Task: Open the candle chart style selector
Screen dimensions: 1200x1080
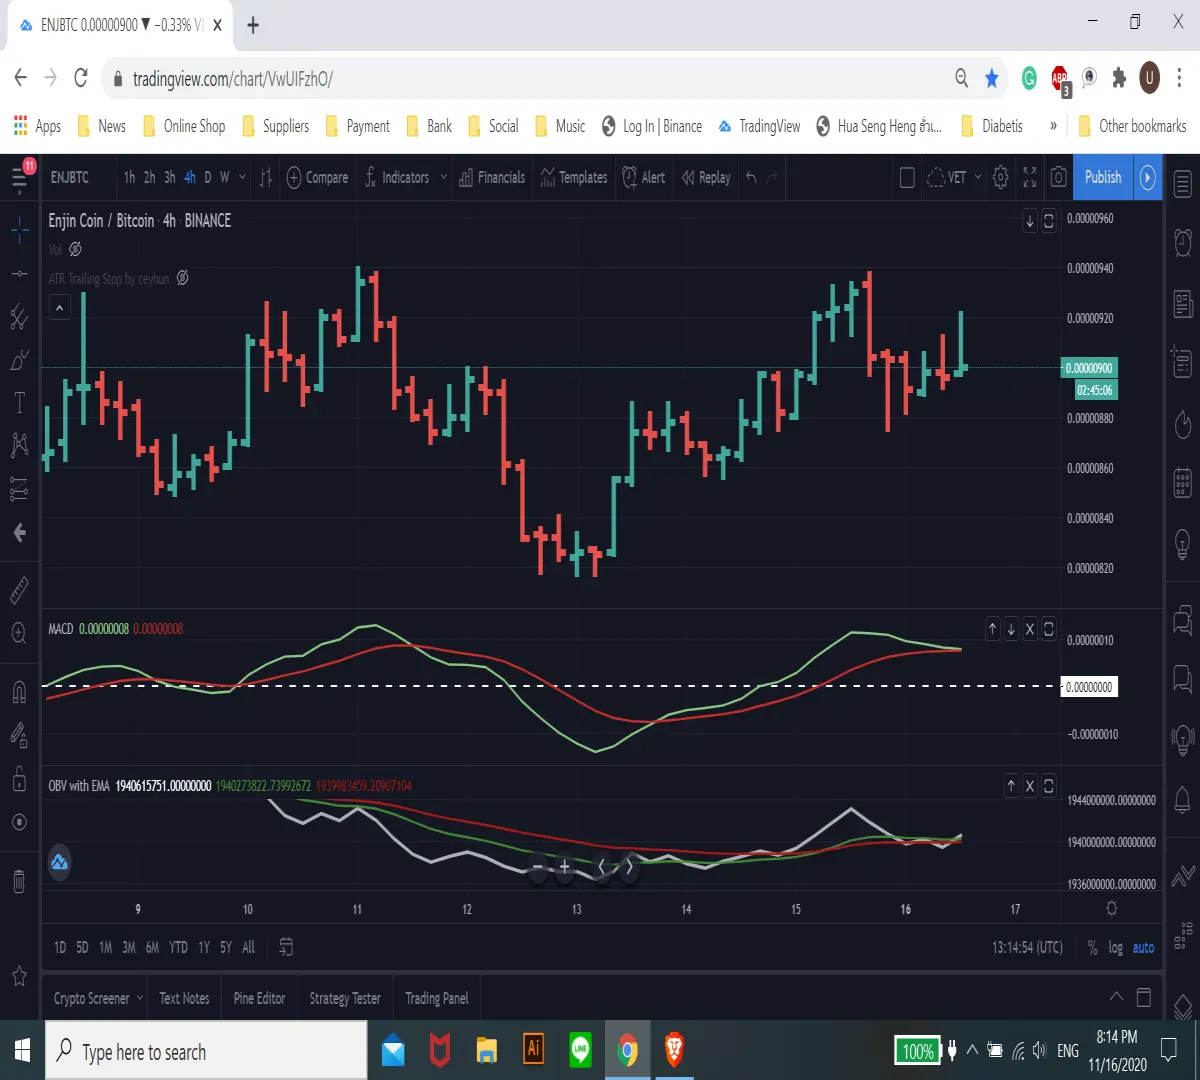Action: pos(266,177)
